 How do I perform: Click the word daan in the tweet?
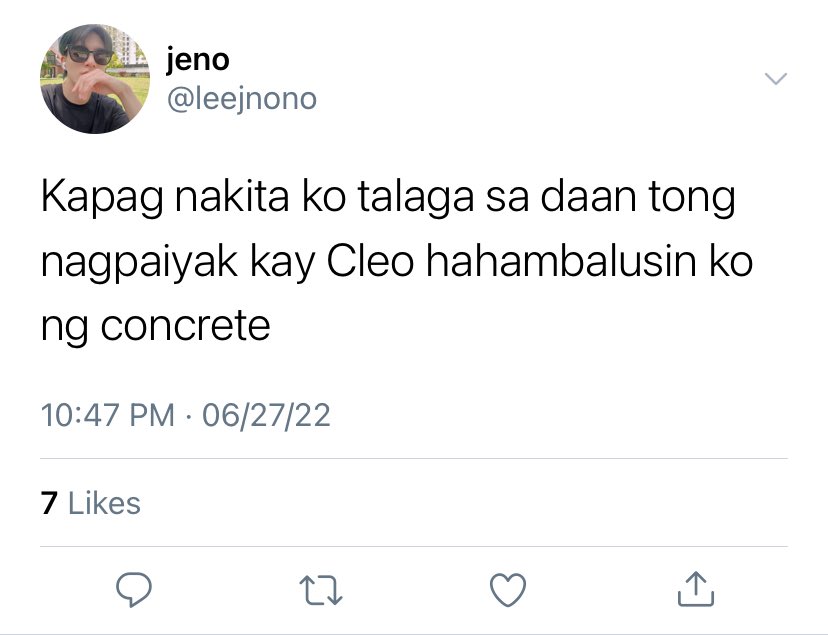(588, 196)
